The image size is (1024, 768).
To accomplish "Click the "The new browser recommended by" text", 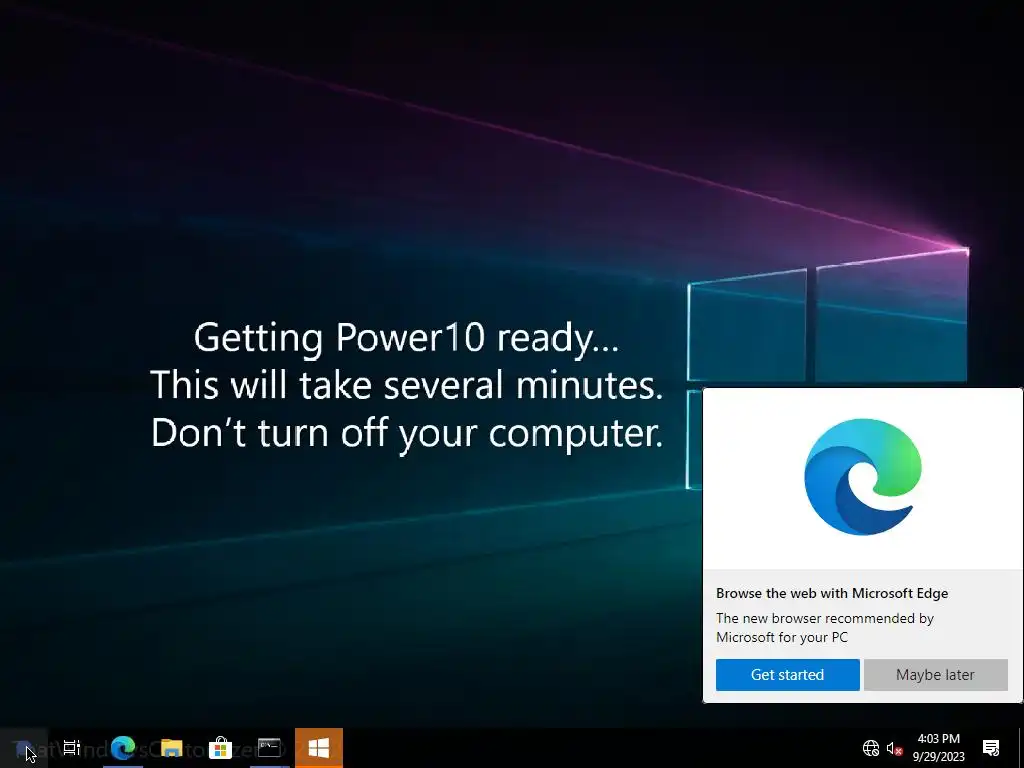I will tap(825, 618).
